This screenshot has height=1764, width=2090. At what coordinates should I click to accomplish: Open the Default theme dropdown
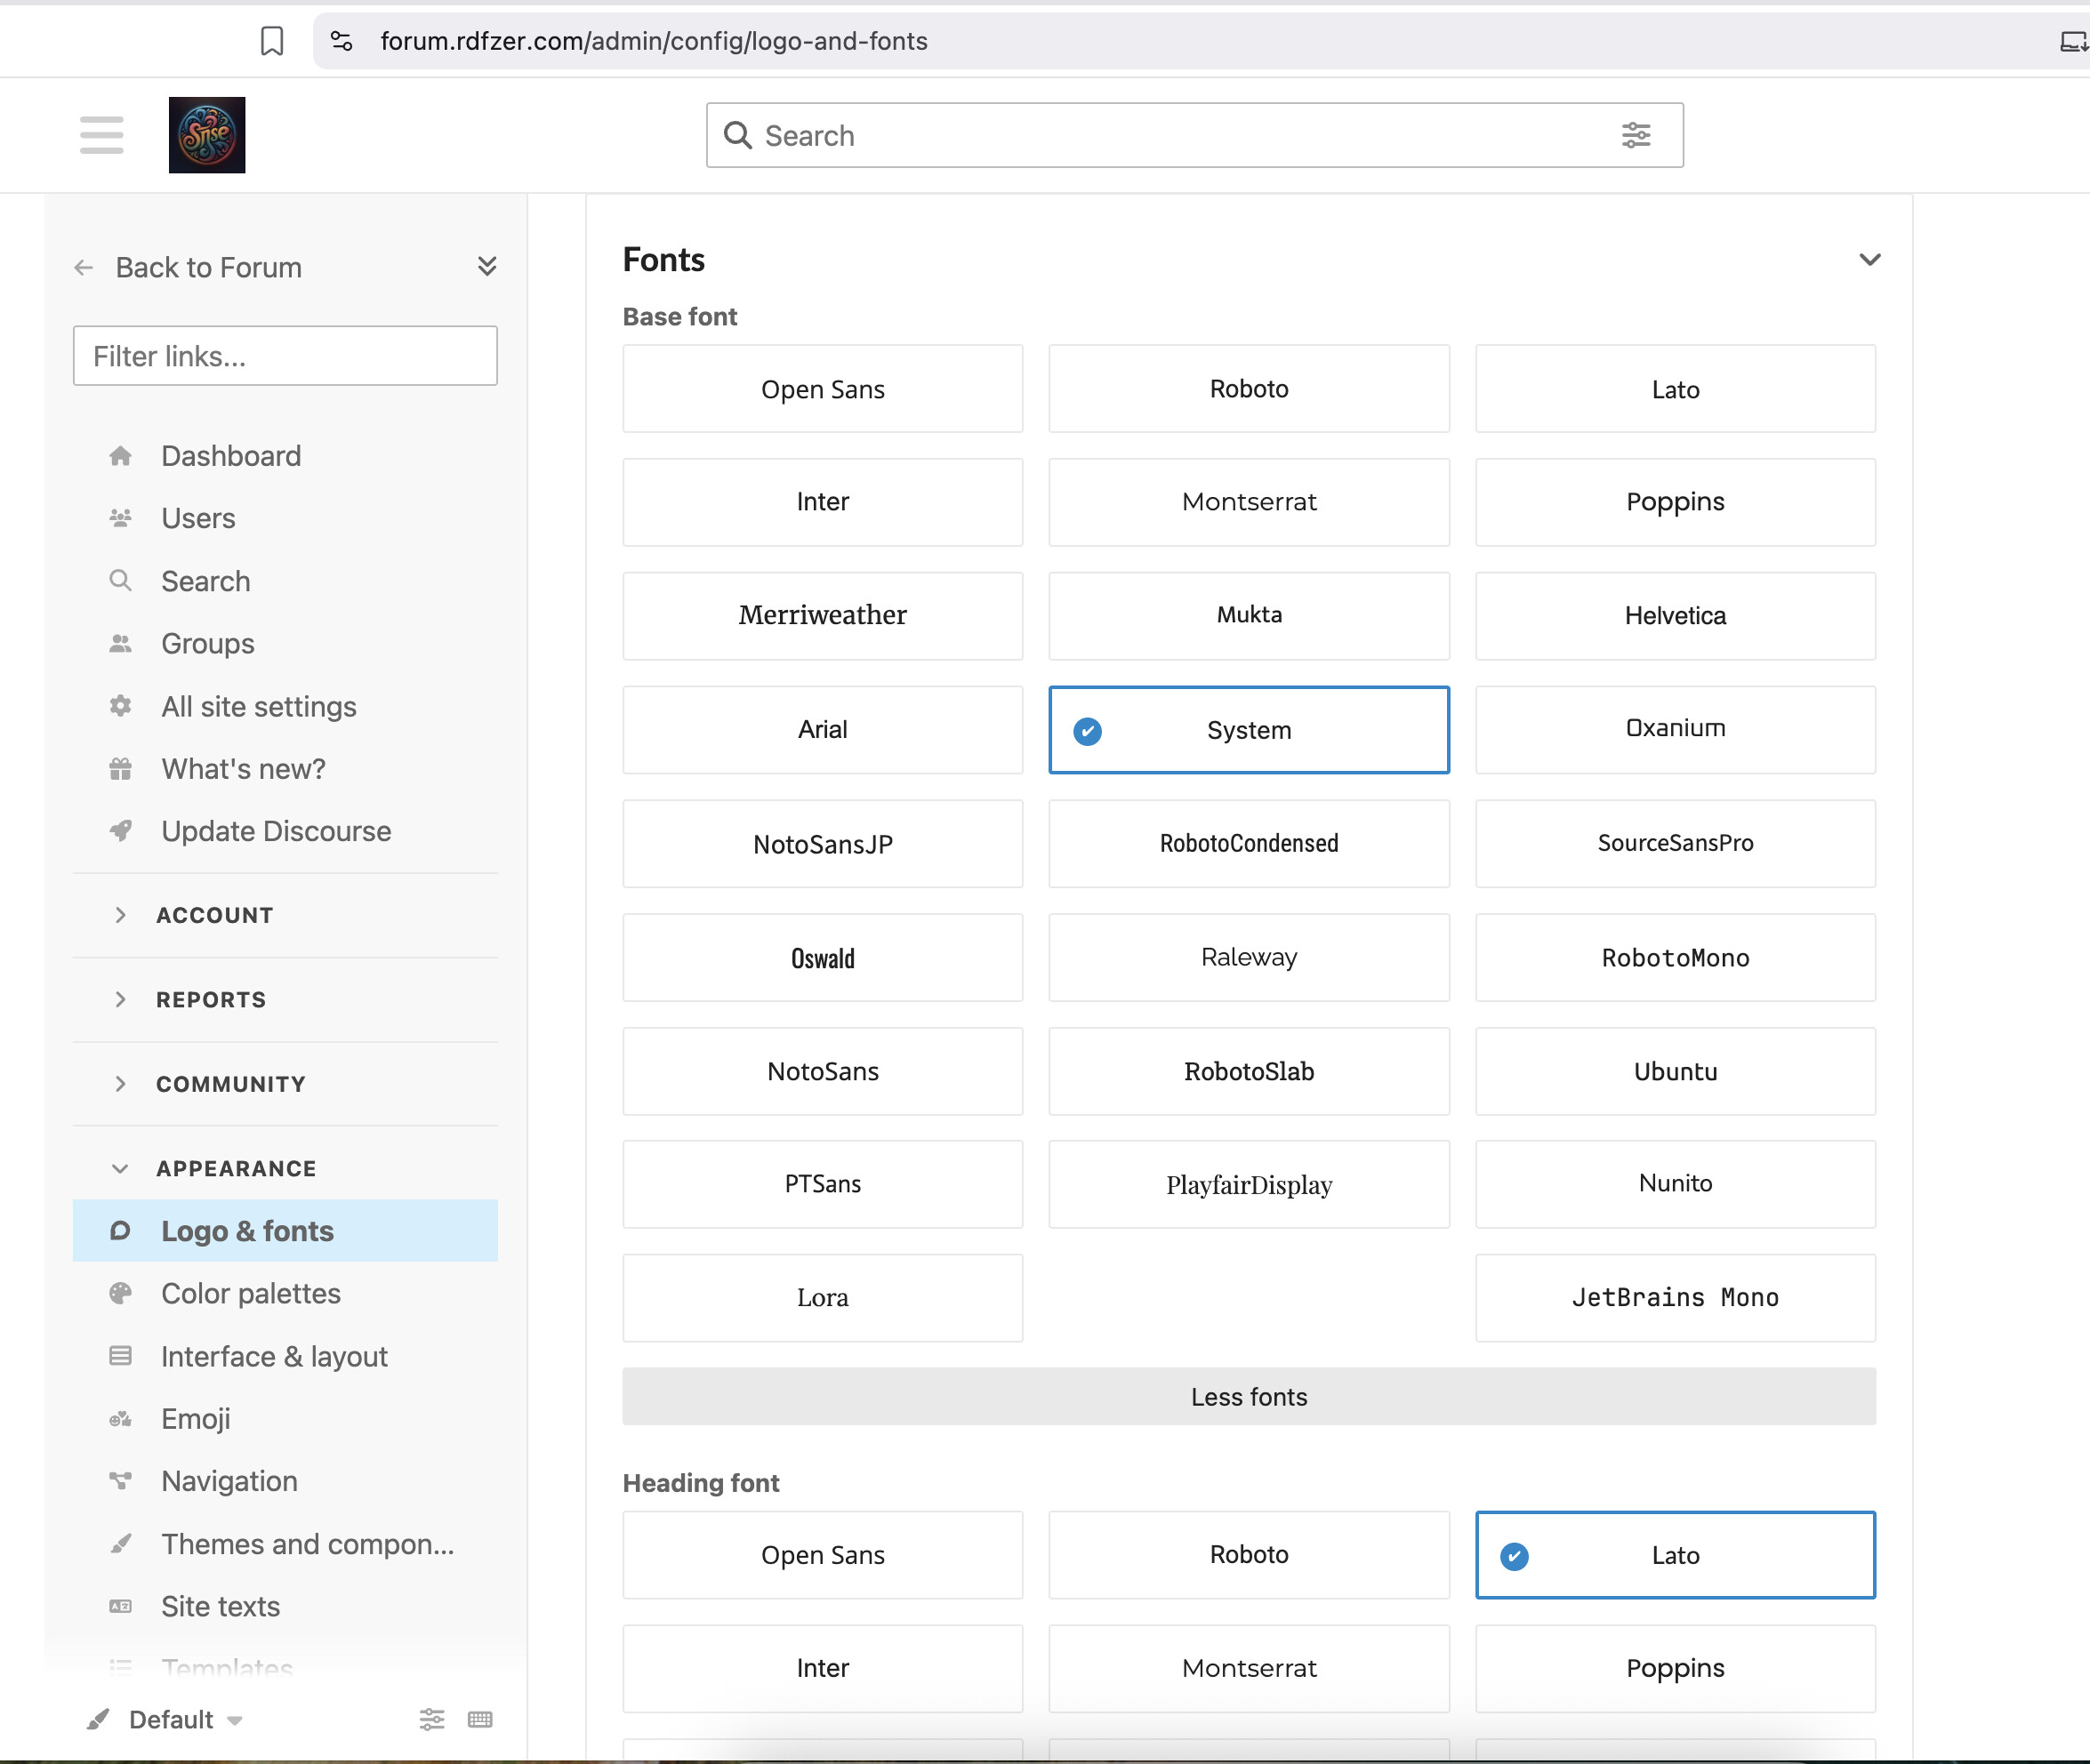click(170, 1719)
